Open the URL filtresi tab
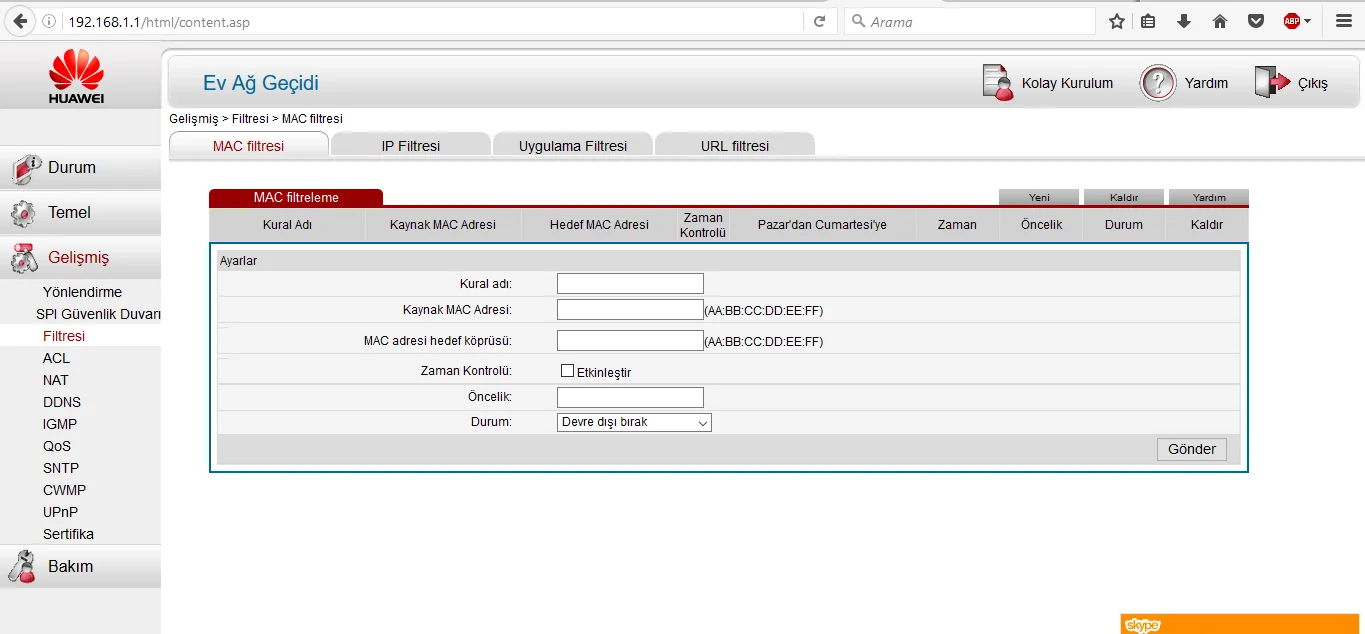 pos(734,146)
